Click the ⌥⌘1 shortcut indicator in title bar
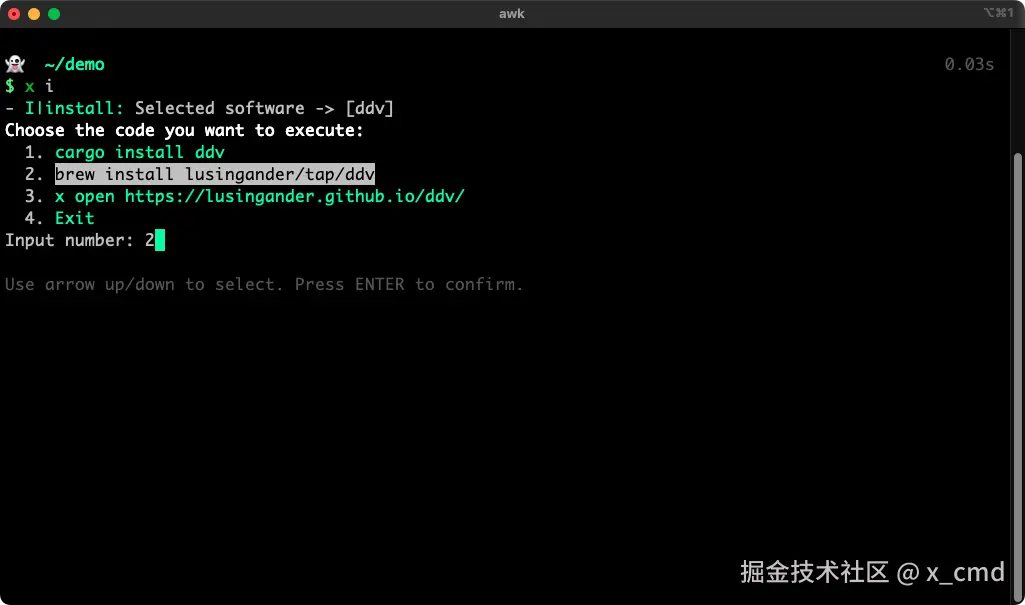This screenshot has width=1025, height=605. tap(998, 12)
